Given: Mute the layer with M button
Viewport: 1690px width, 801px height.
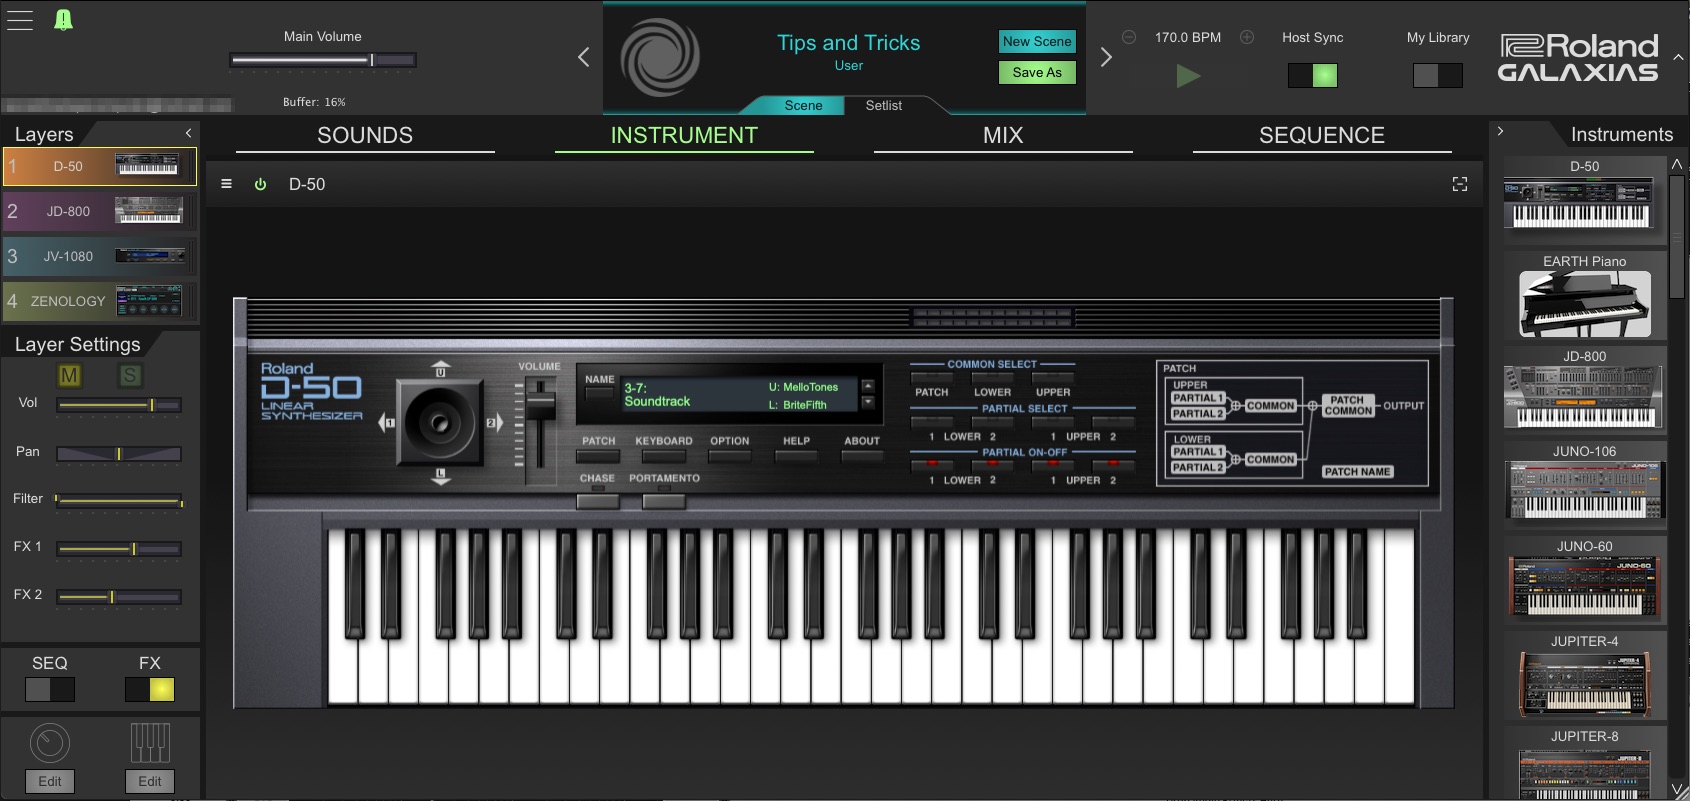Looking at the screenshot, I should 69,376.
